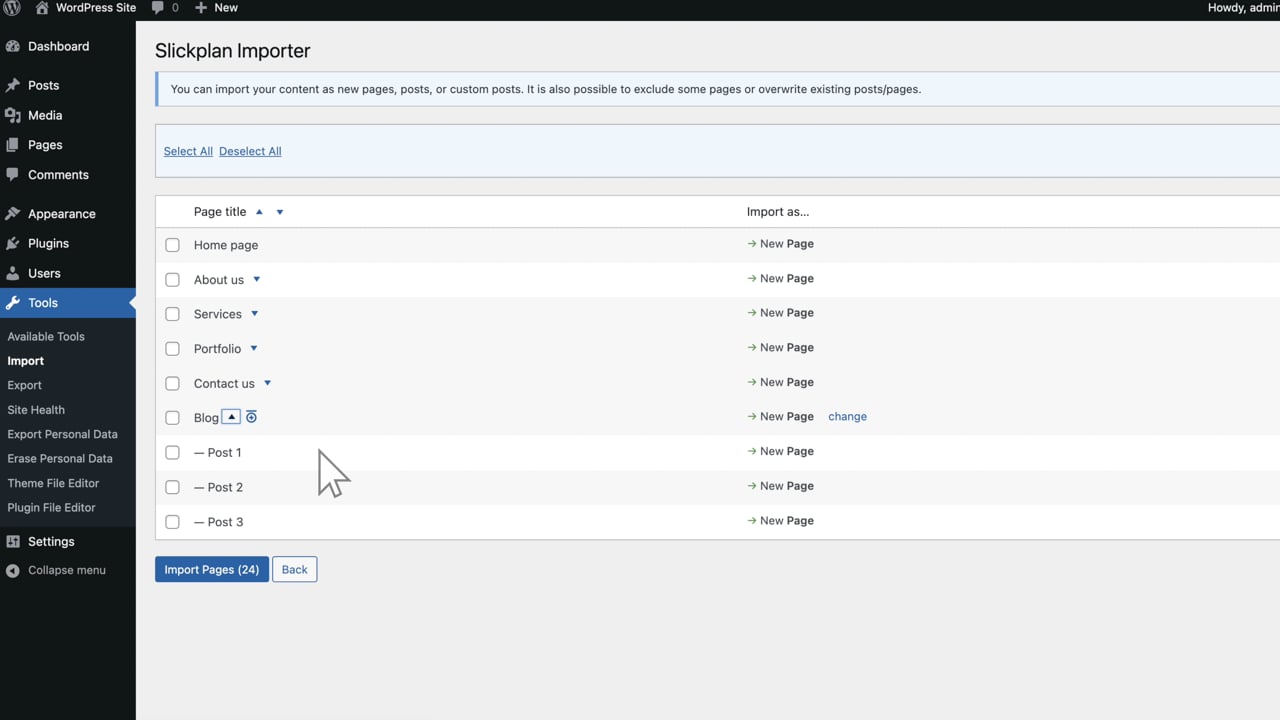Open the Export submenu item
This screenshot has height=720, width=1280.
click(x=25, y=385)
